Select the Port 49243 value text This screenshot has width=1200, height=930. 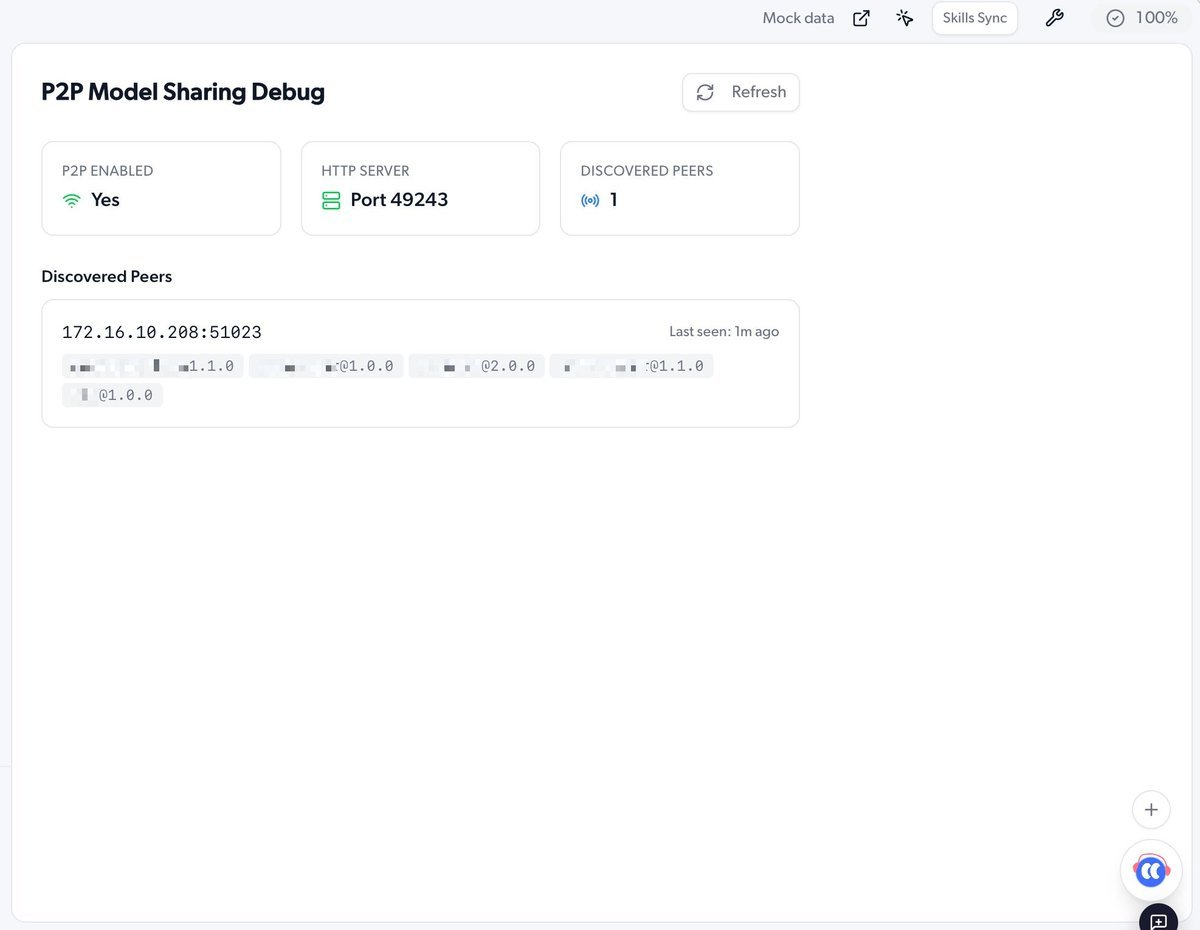tap(399, 200)
